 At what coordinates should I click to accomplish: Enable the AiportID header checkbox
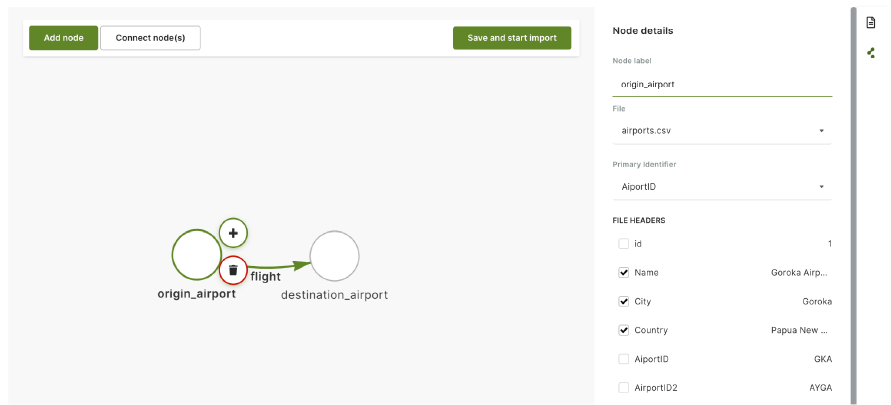coord(624,359)
